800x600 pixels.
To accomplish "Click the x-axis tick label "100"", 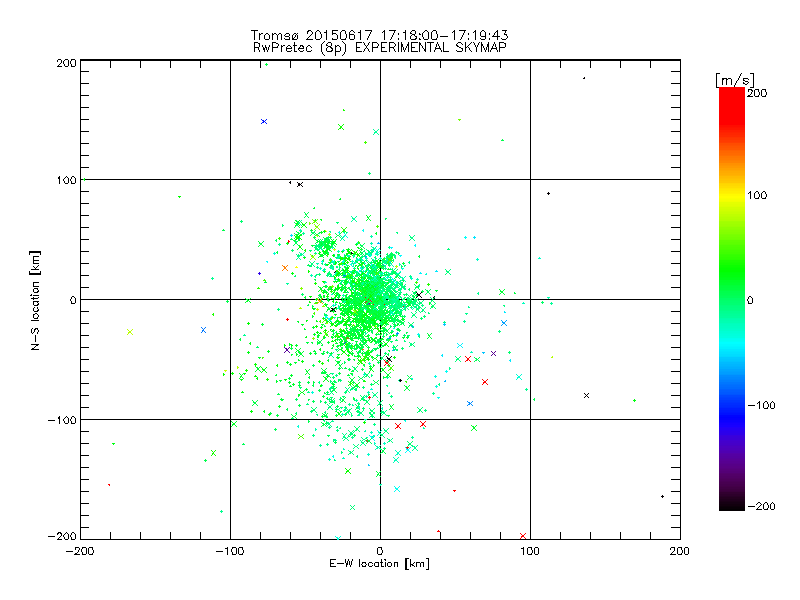I will 530,552.
